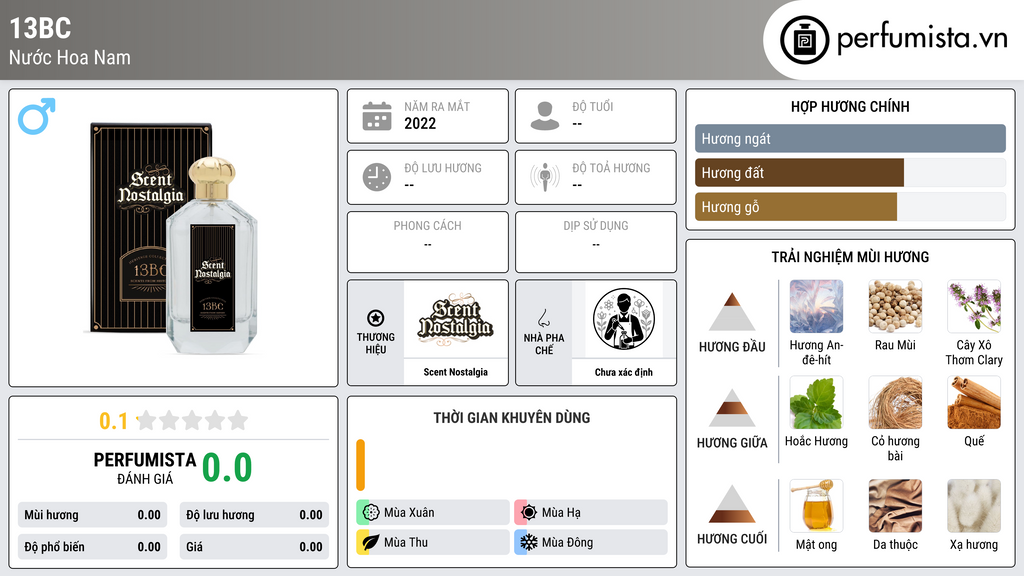Image resolution: width=1024 pixels, height=576 pixels.
Task: Select the Quế cinnamon note image
Action: pos(974,402)
